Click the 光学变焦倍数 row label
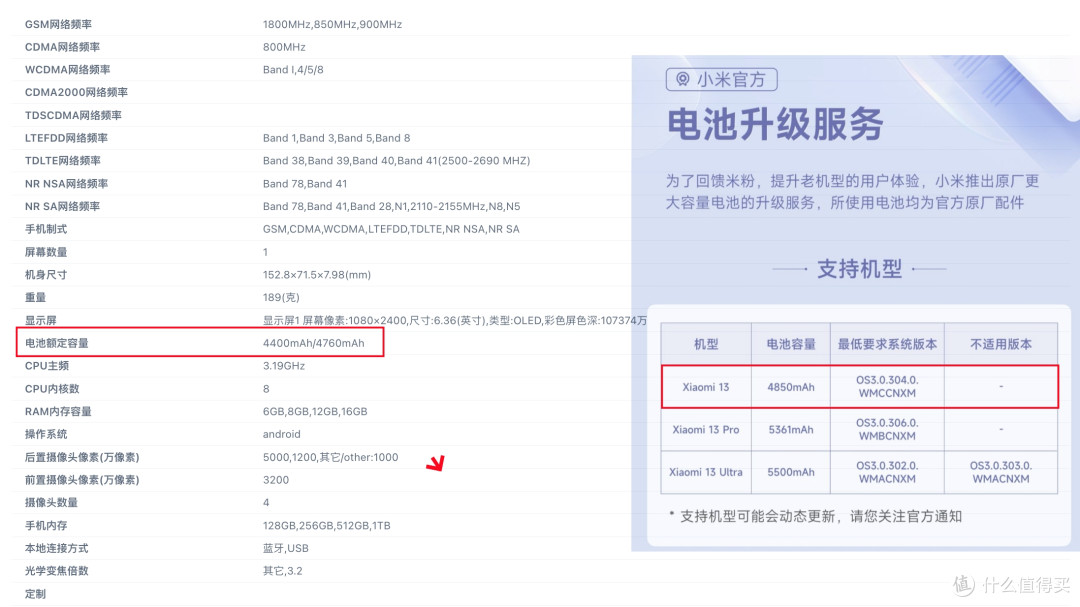The width and height of the screenshot is (1080, 607). (56, 571)
